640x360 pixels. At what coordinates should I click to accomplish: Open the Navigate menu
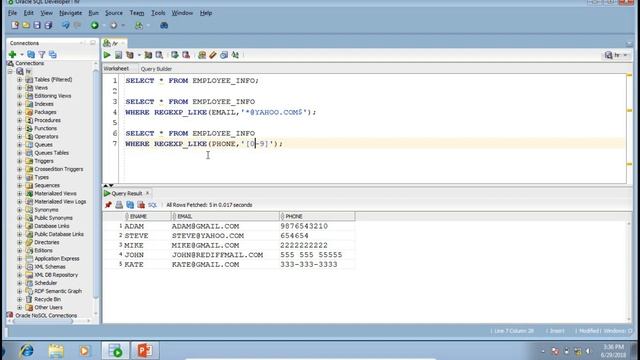point(71,13)
